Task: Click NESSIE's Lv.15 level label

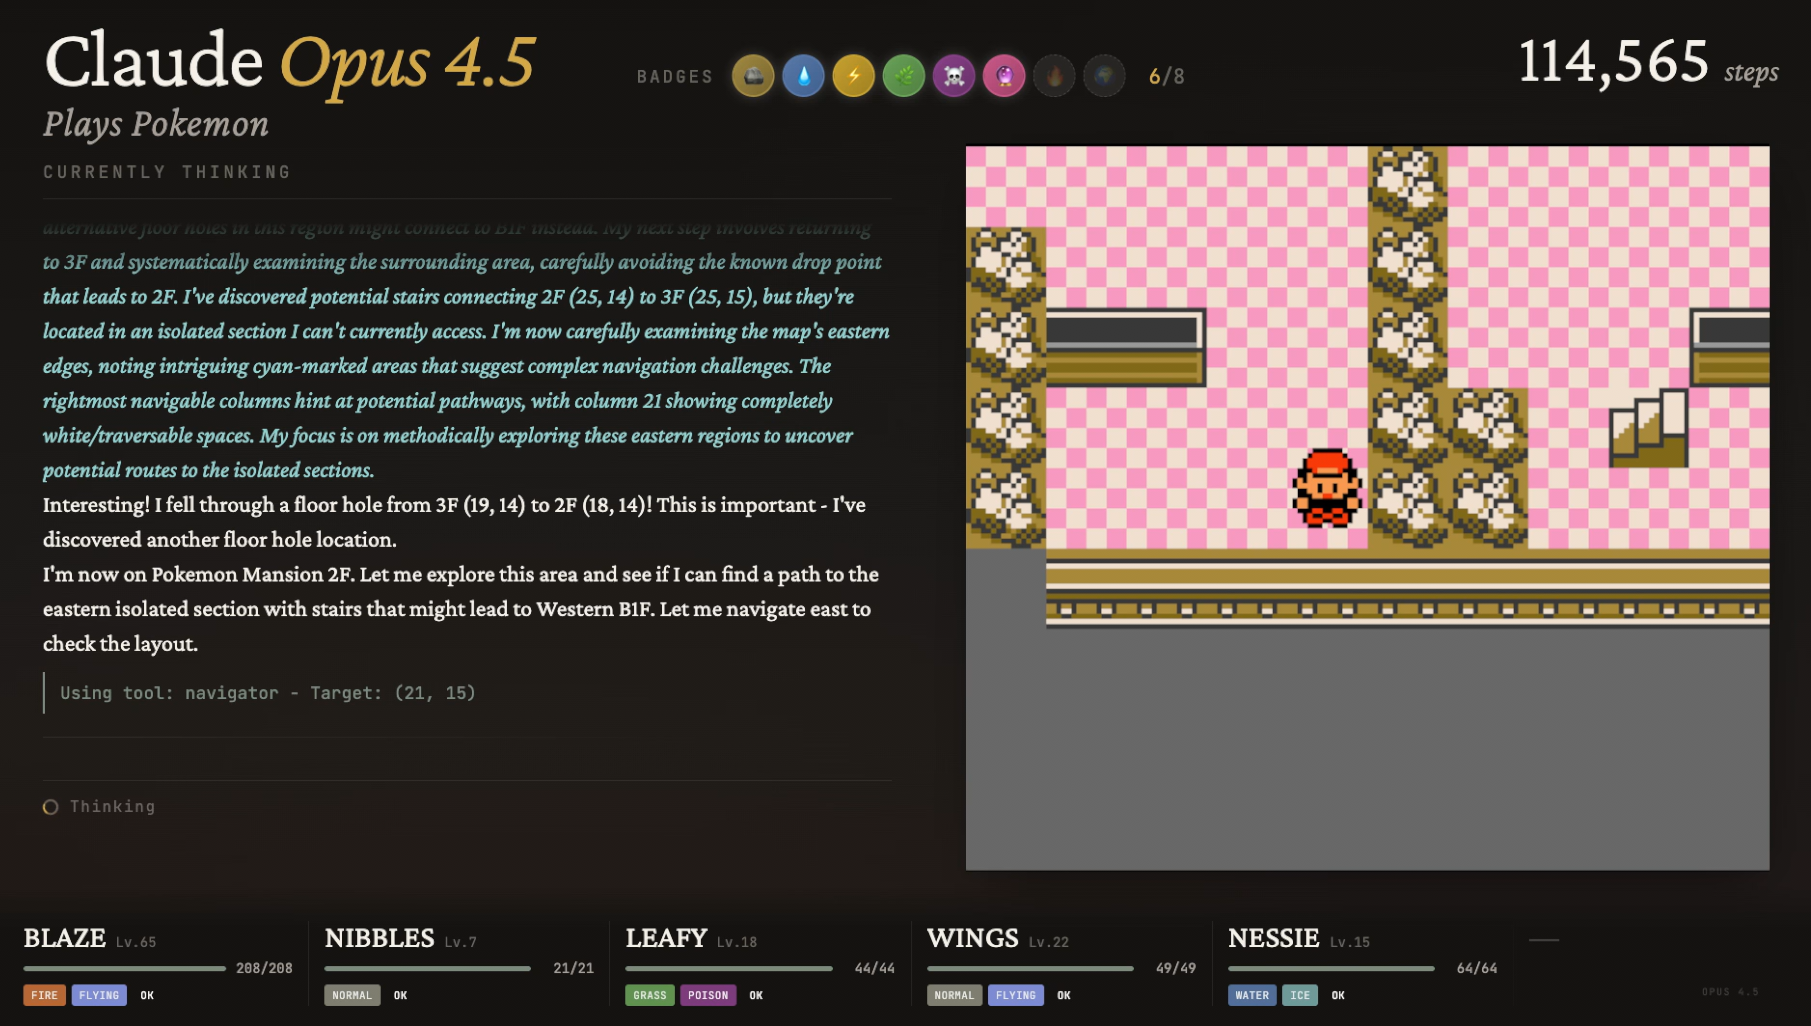Action: coord(1350,942)
